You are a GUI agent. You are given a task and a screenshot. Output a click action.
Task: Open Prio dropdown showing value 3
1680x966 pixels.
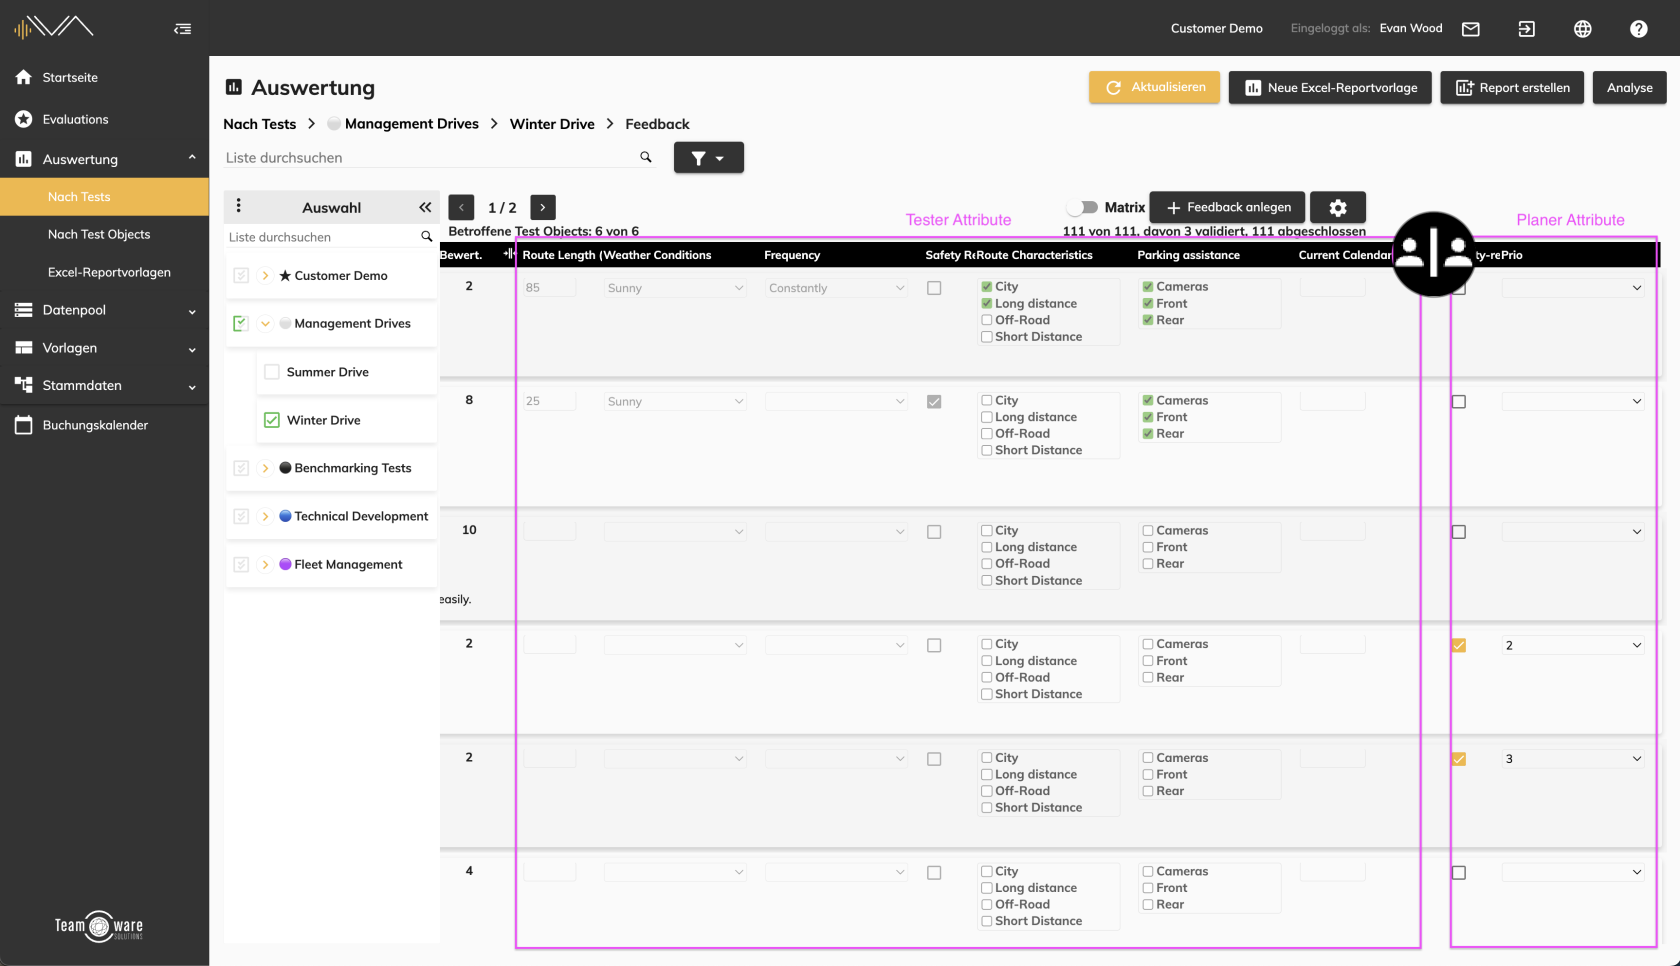coord(1574,759)
